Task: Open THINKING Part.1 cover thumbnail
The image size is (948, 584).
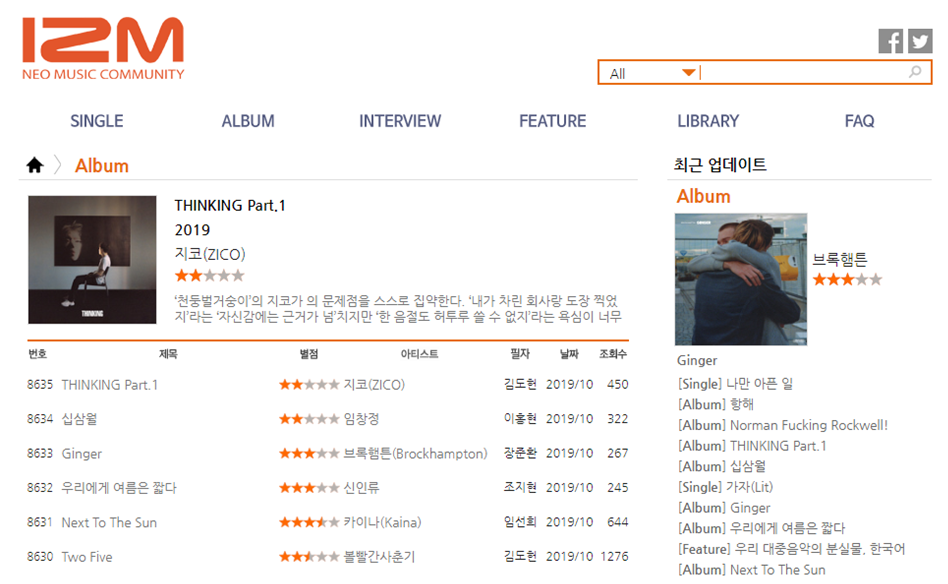Action: [x=92, y=259]
